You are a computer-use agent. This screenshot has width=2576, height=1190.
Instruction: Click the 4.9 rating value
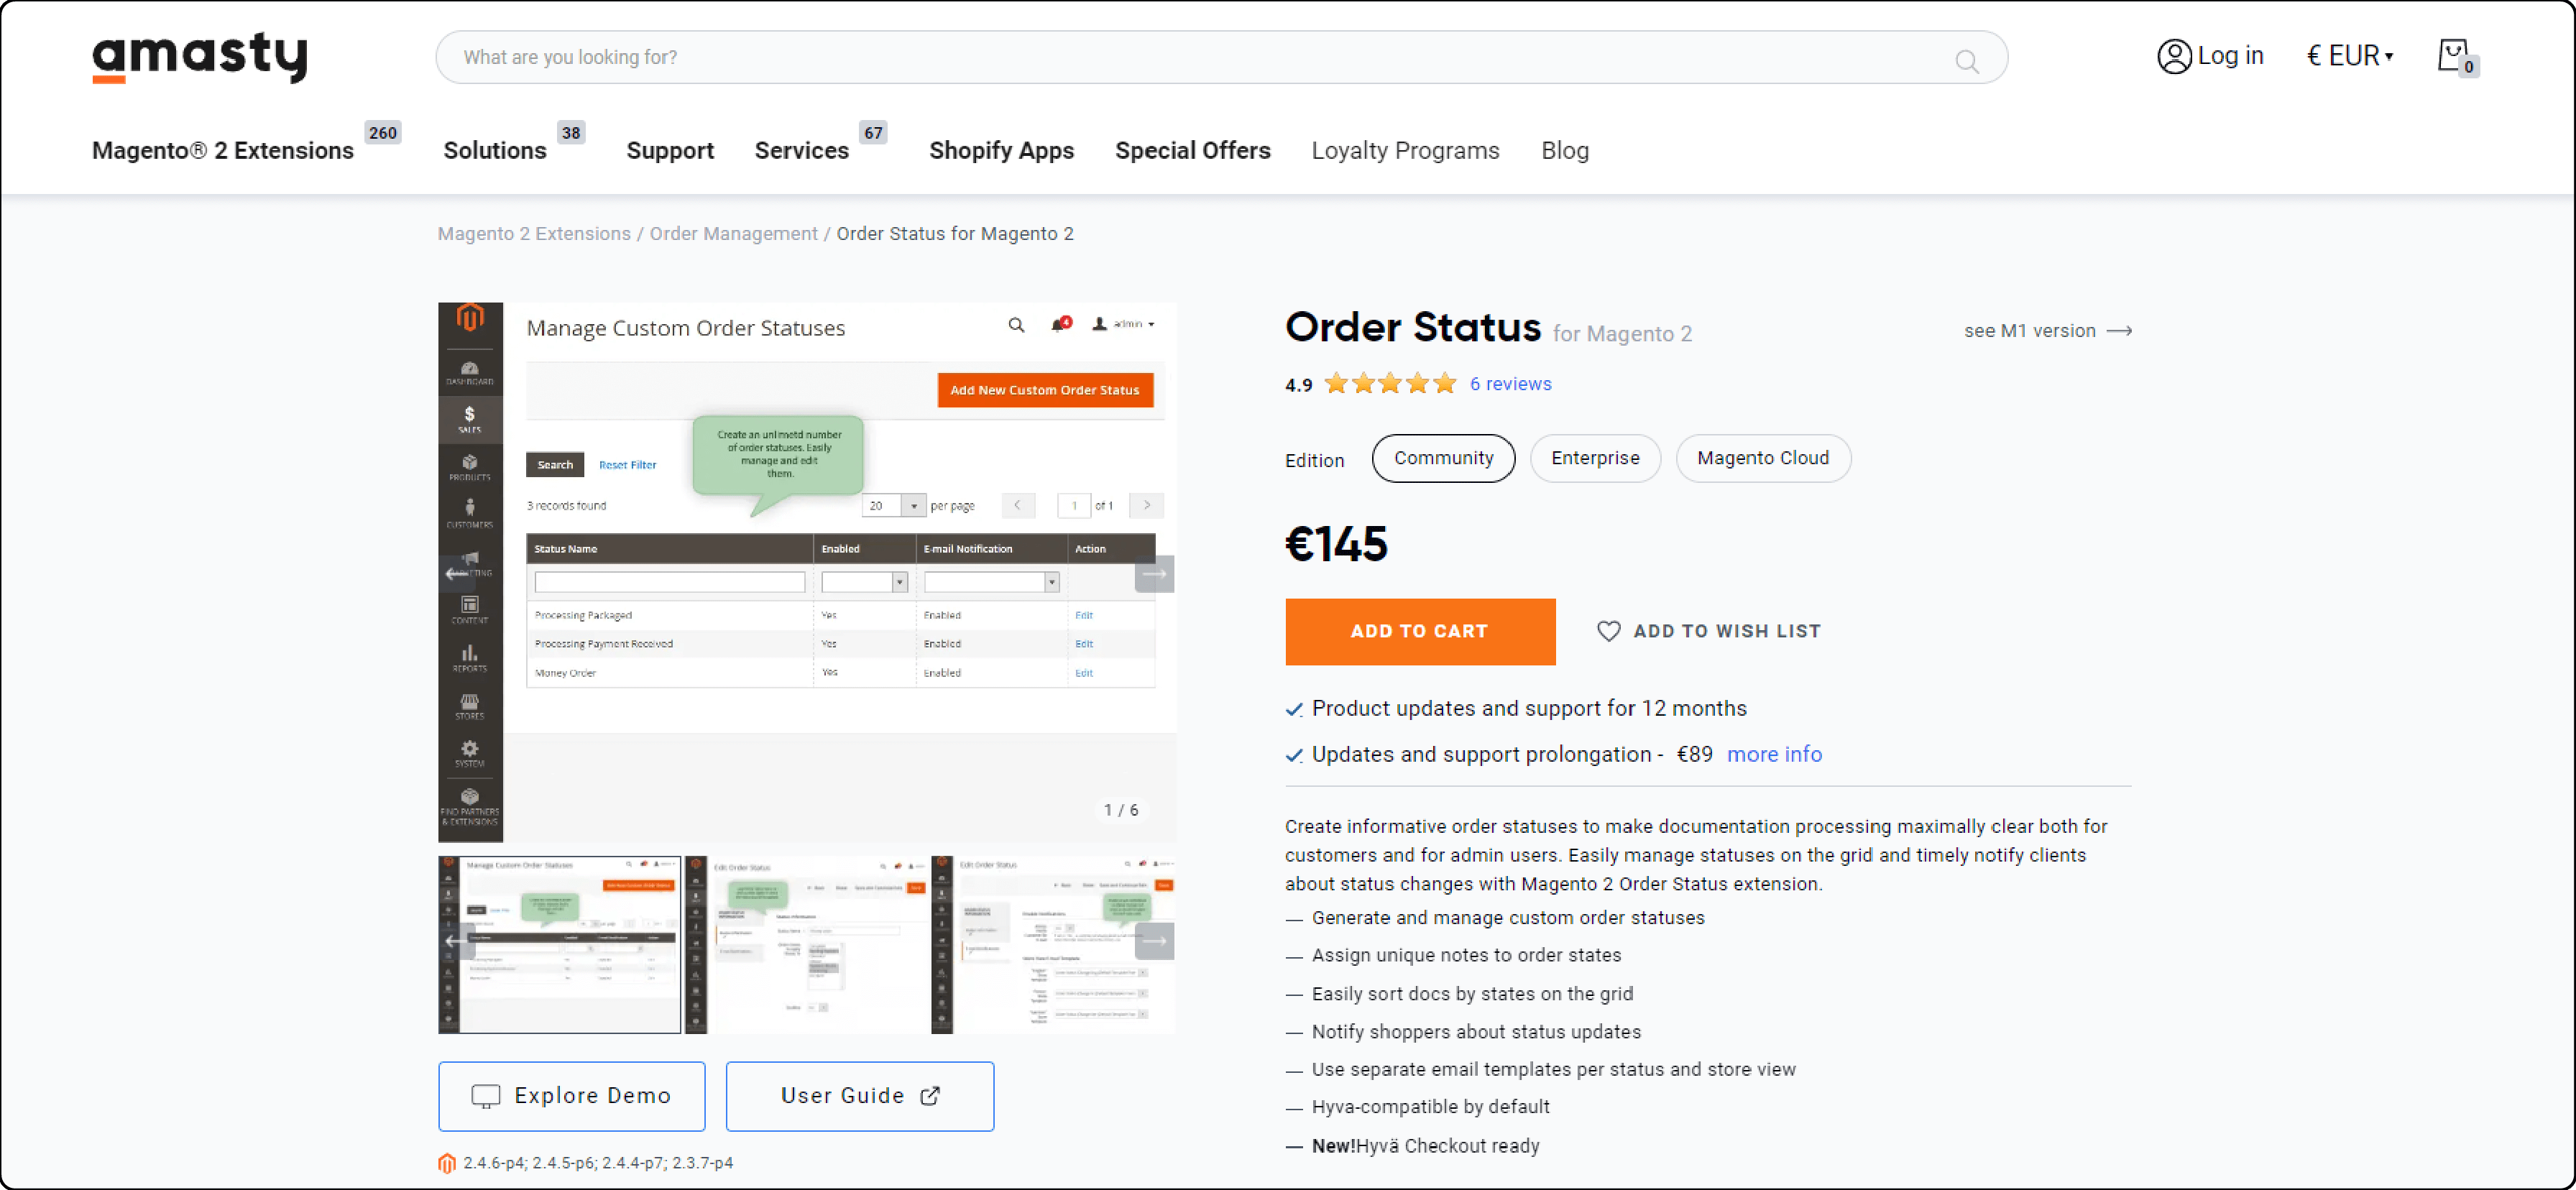point(1298,386)
